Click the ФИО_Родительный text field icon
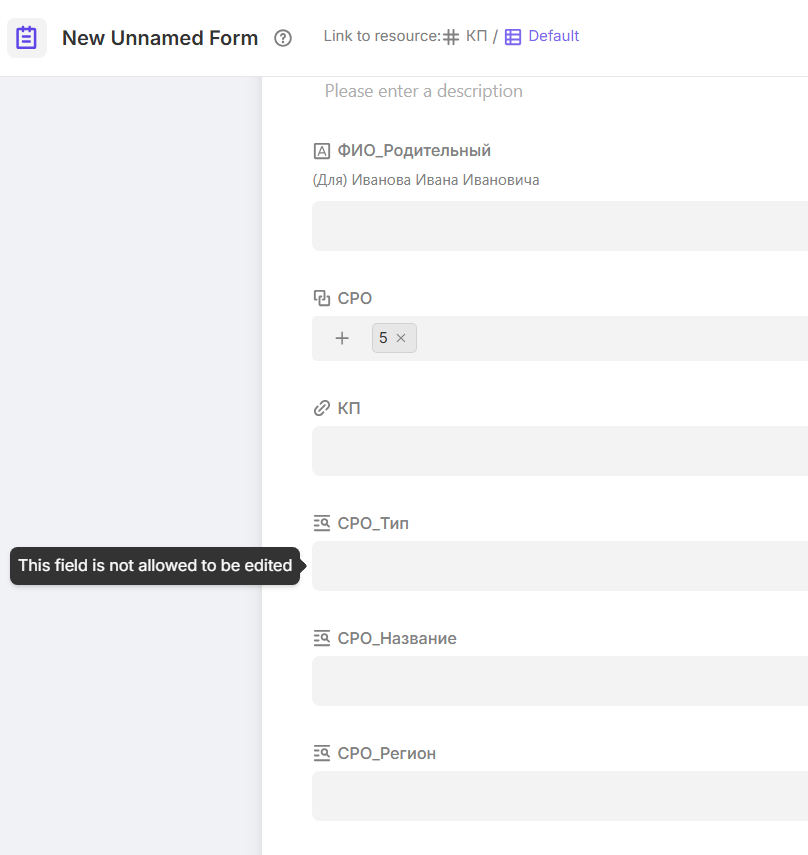808x855 pixels. click(x=322, y=151)
